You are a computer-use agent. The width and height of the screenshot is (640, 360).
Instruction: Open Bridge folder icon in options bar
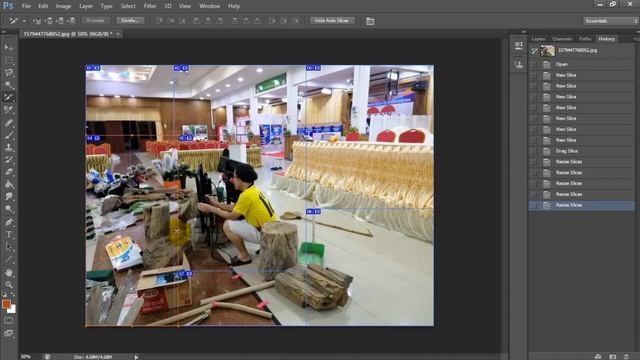[370, 21]
